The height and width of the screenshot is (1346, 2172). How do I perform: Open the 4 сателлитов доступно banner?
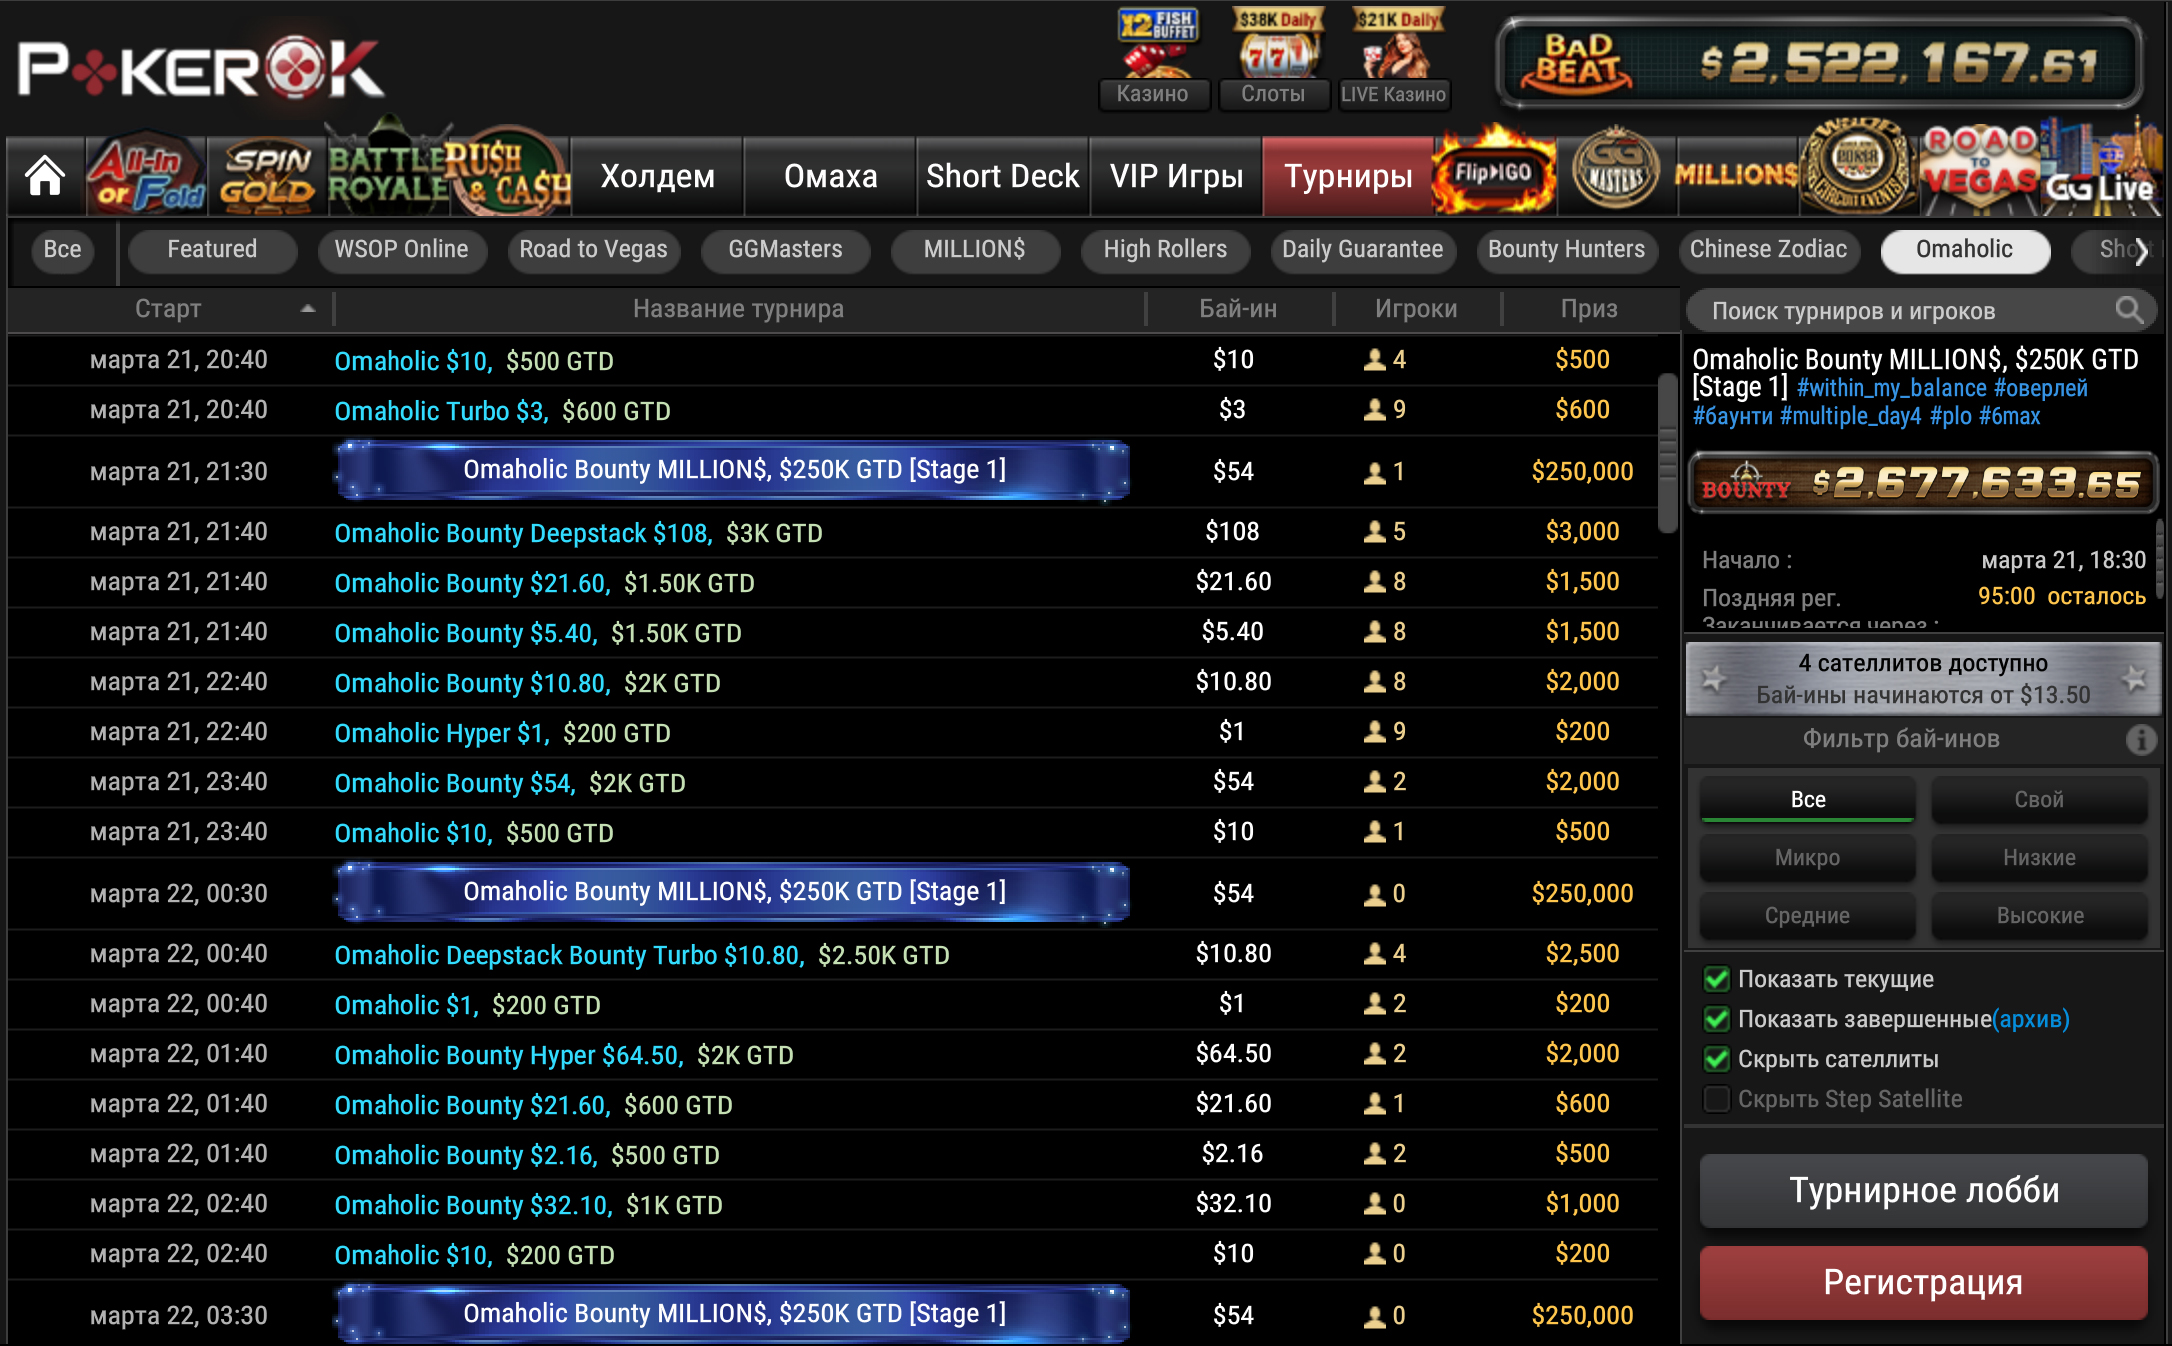tap(1922, 679)
